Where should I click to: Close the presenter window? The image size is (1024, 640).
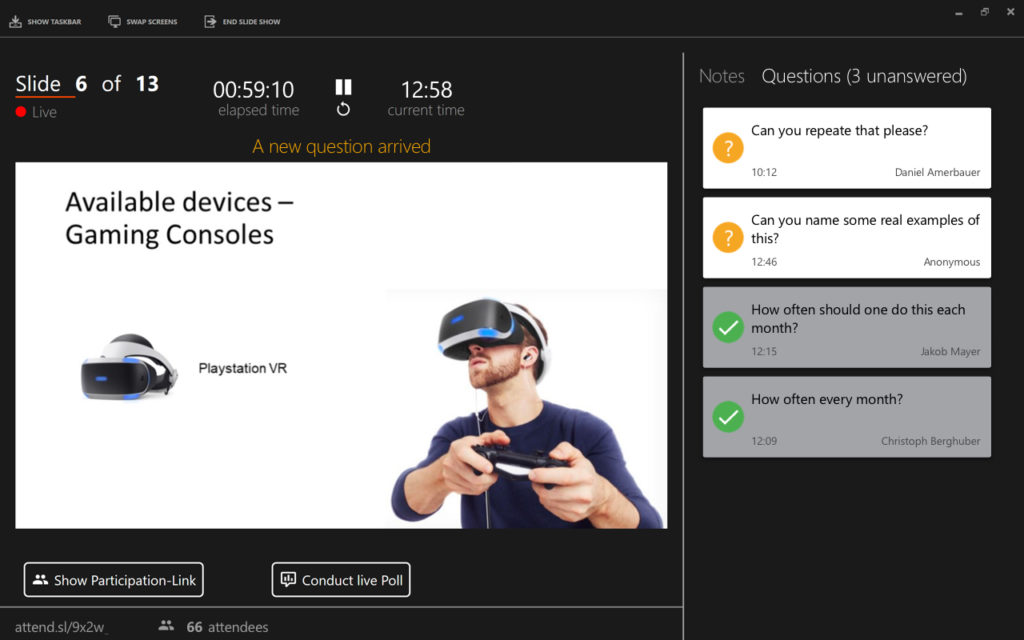pos(1010,12)
